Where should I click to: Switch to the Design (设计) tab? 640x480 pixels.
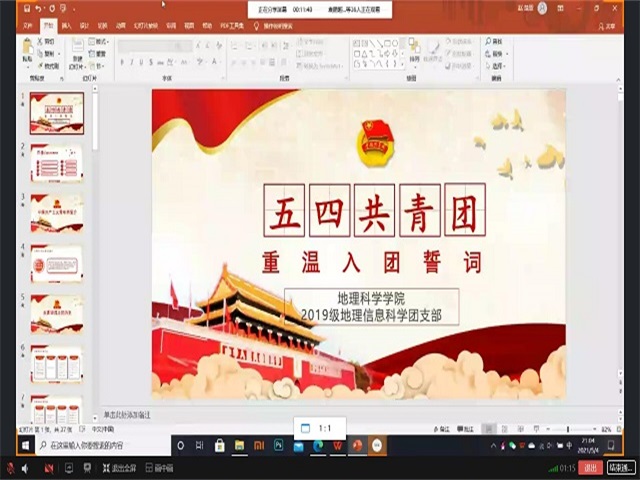pyautogui.click(x=84, y=26)
